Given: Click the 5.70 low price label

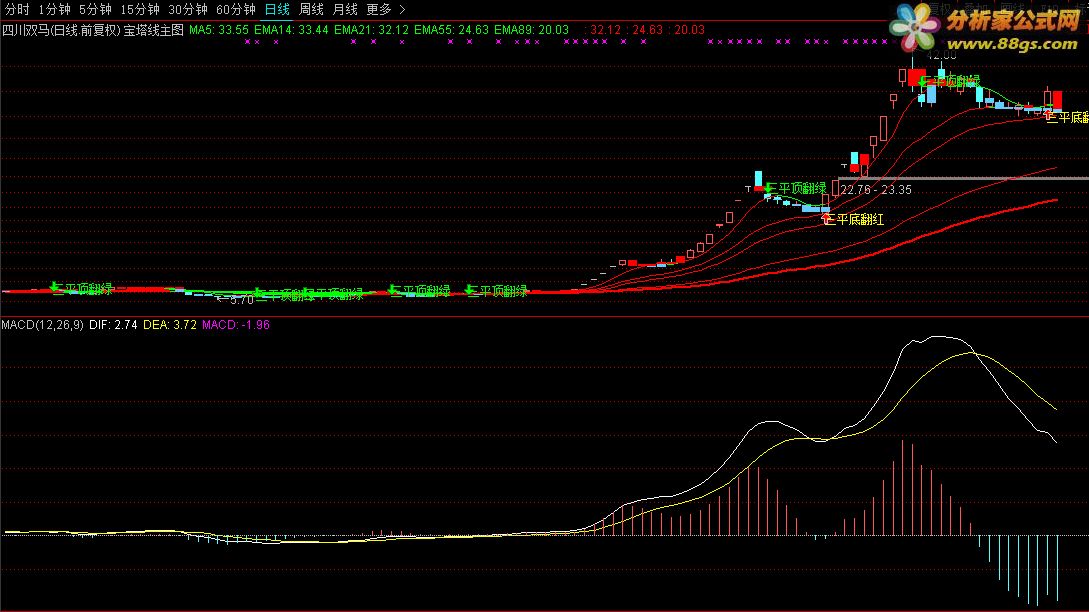Looking at the screenshot, I should [241, 300].
